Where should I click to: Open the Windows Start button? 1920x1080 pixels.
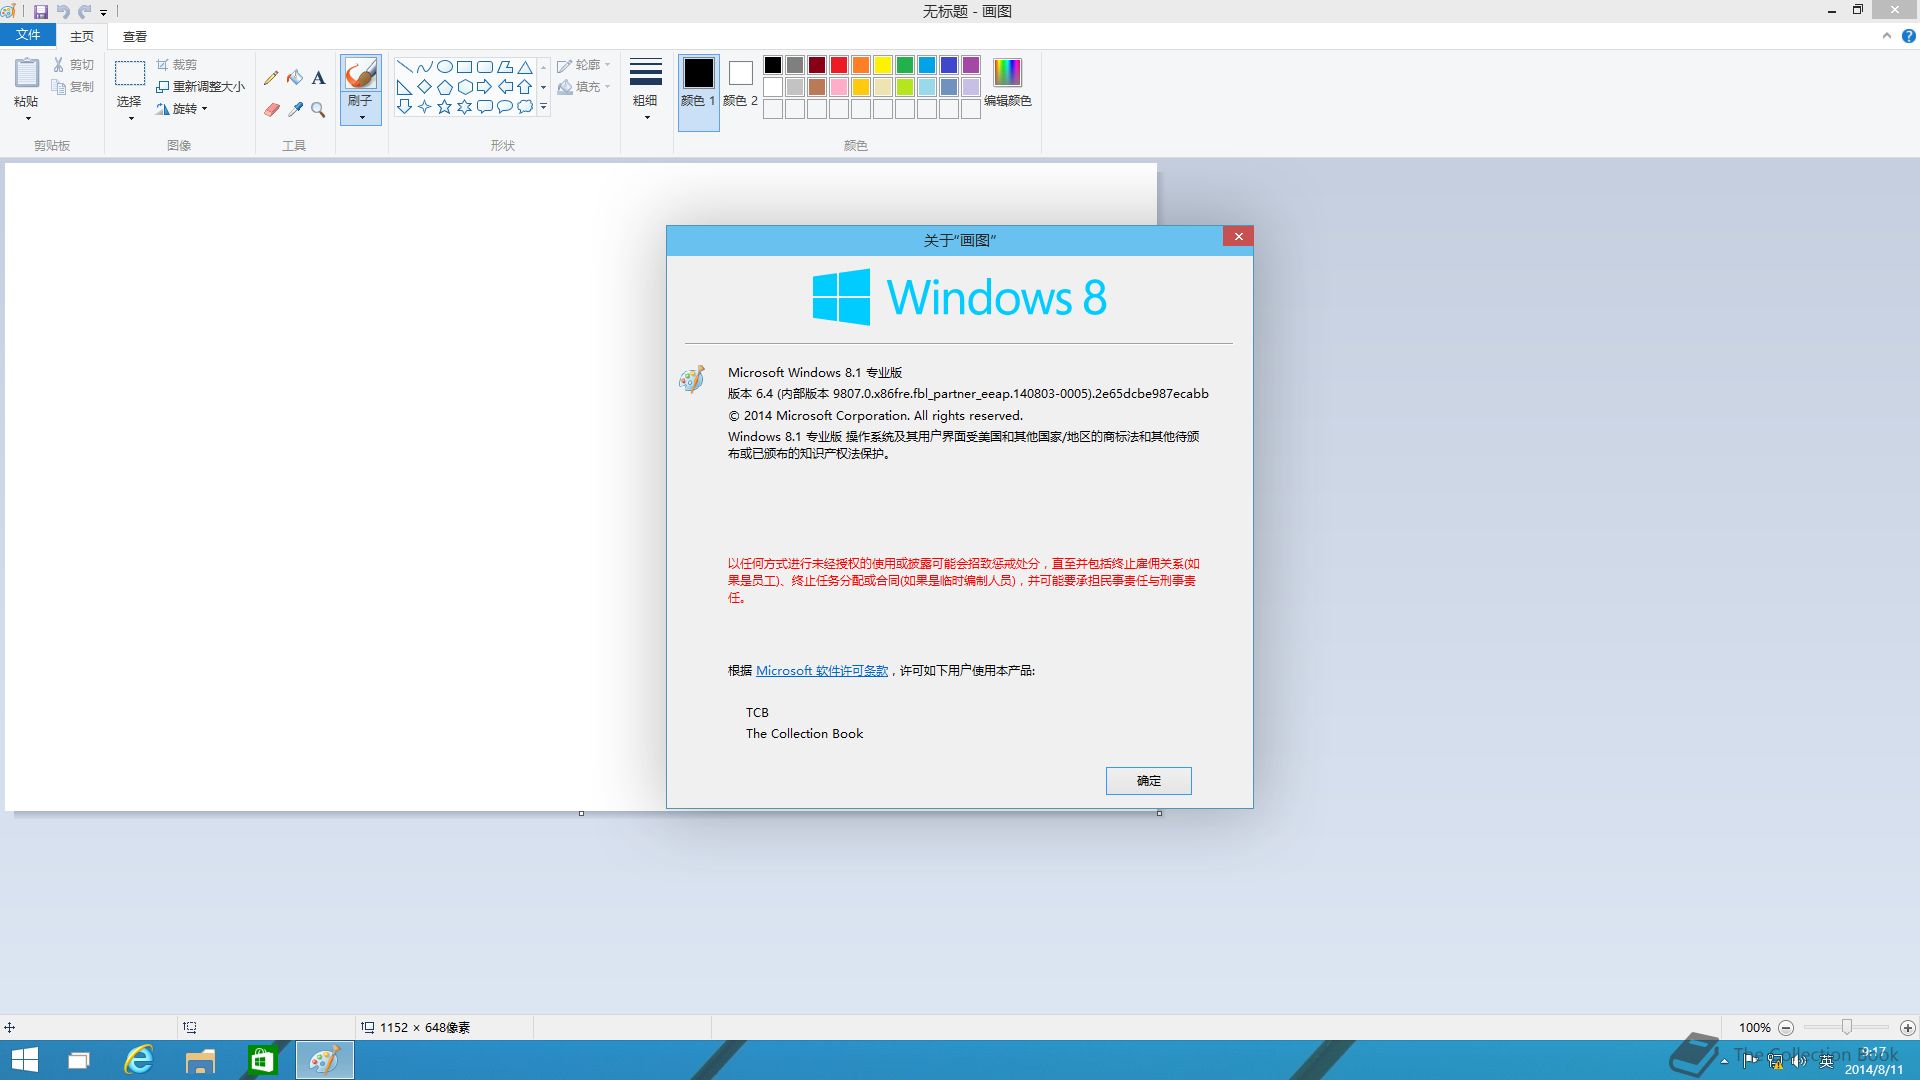24,1060
